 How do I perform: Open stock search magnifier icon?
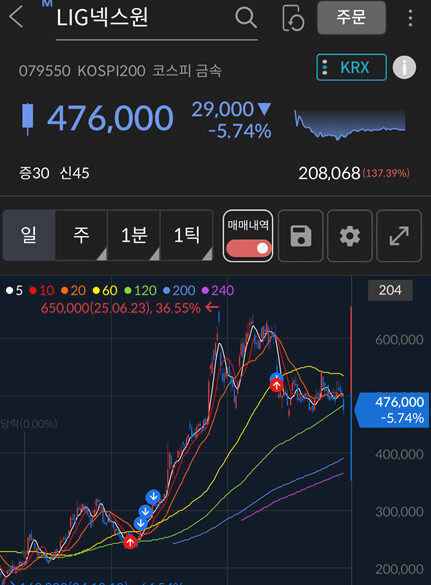point(246,18)
